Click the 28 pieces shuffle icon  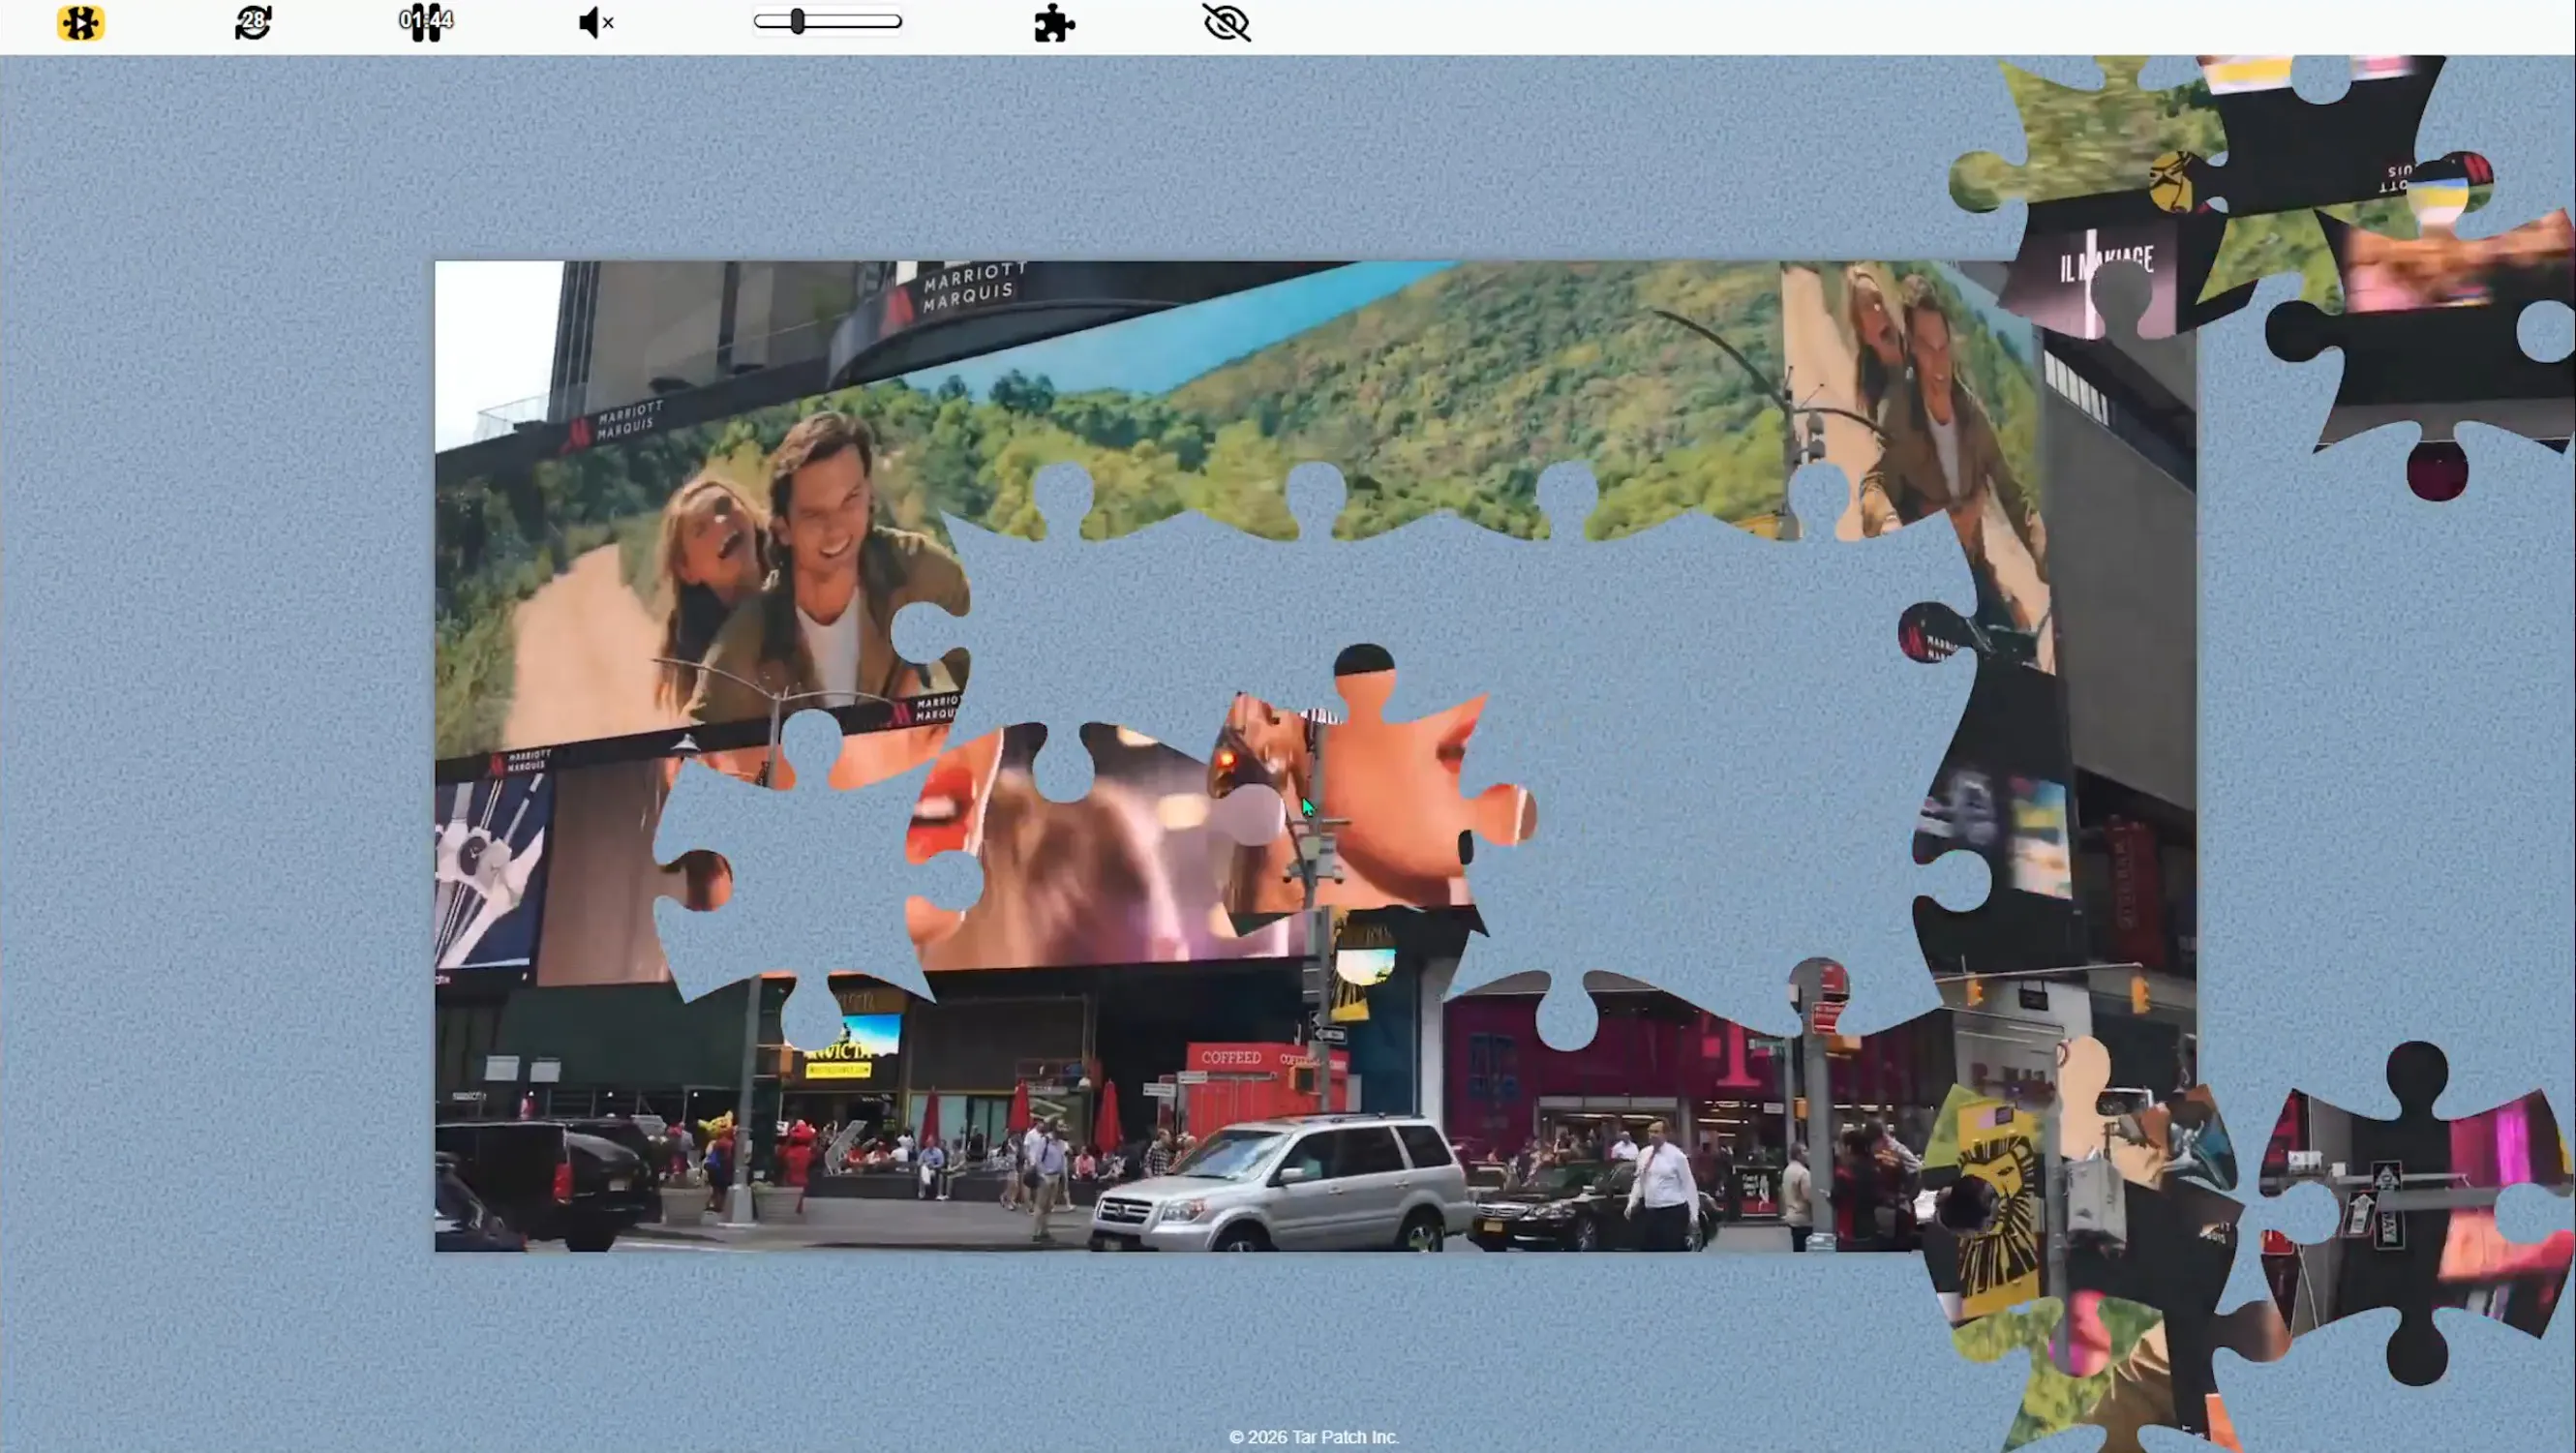pos(253,22)
